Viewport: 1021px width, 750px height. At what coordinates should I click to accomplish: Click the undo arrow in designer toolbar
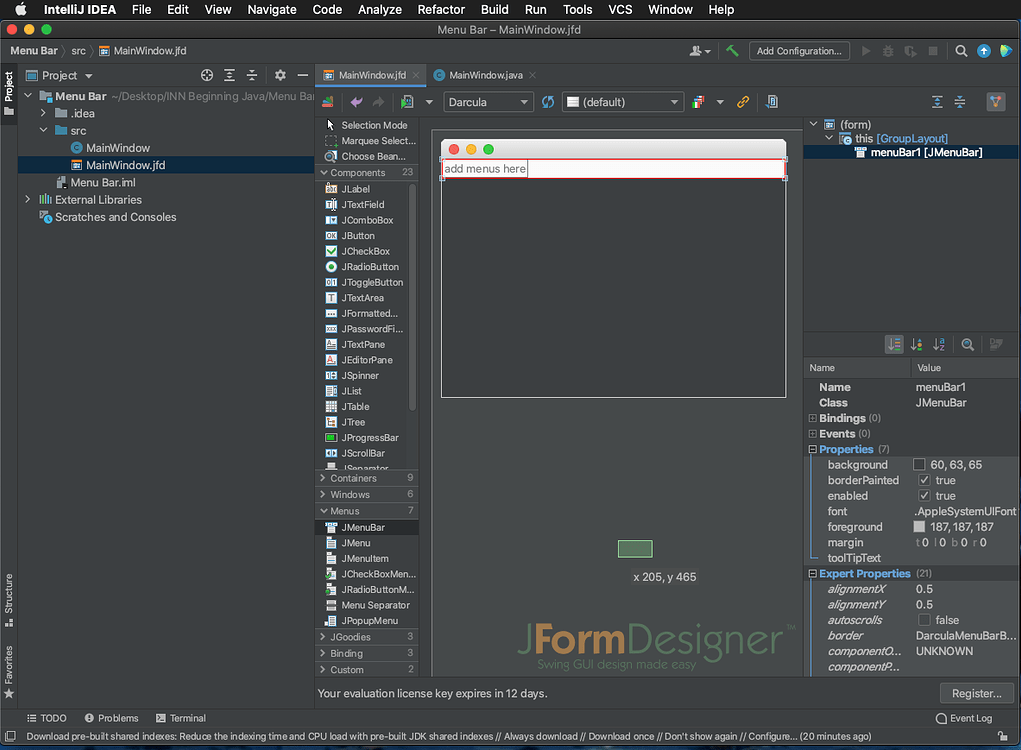pyautogui.click(x=356, y=102)
